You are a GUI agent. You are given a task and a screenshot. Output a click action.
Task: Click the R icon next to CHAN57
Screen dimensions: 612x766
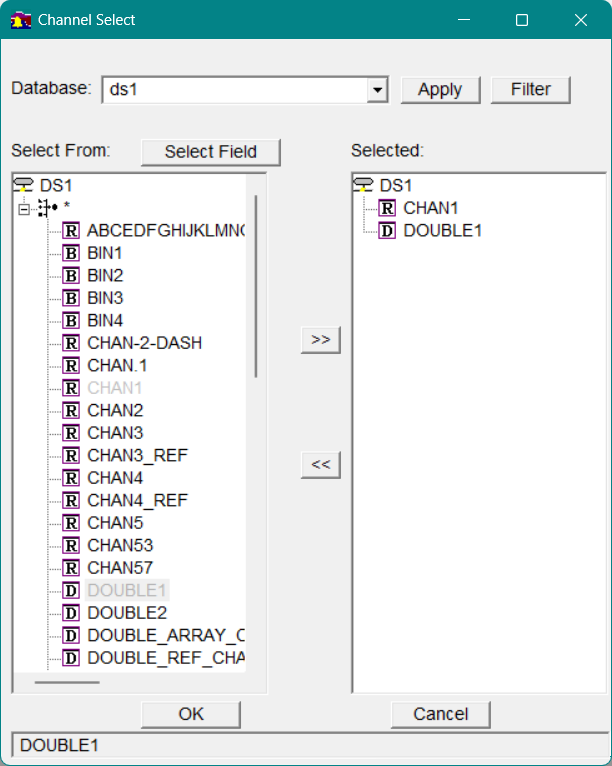pyautogui.click(x=72, y=568)
